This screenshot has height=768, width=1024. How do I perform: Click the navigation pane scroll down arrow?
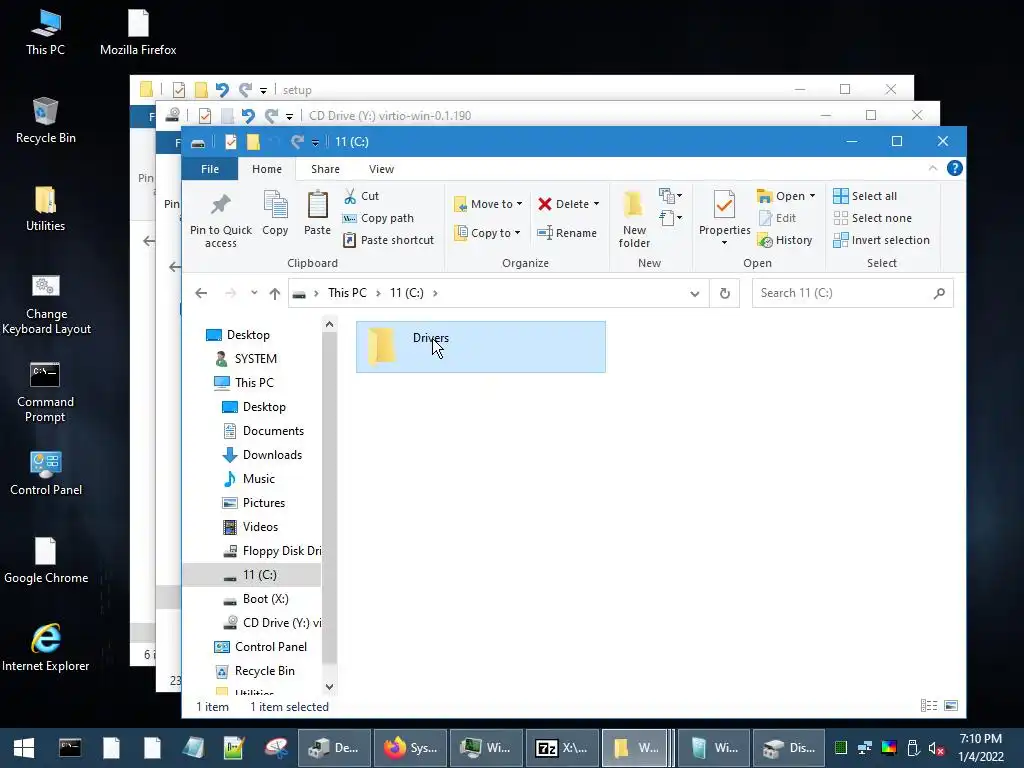pos(329,686)
